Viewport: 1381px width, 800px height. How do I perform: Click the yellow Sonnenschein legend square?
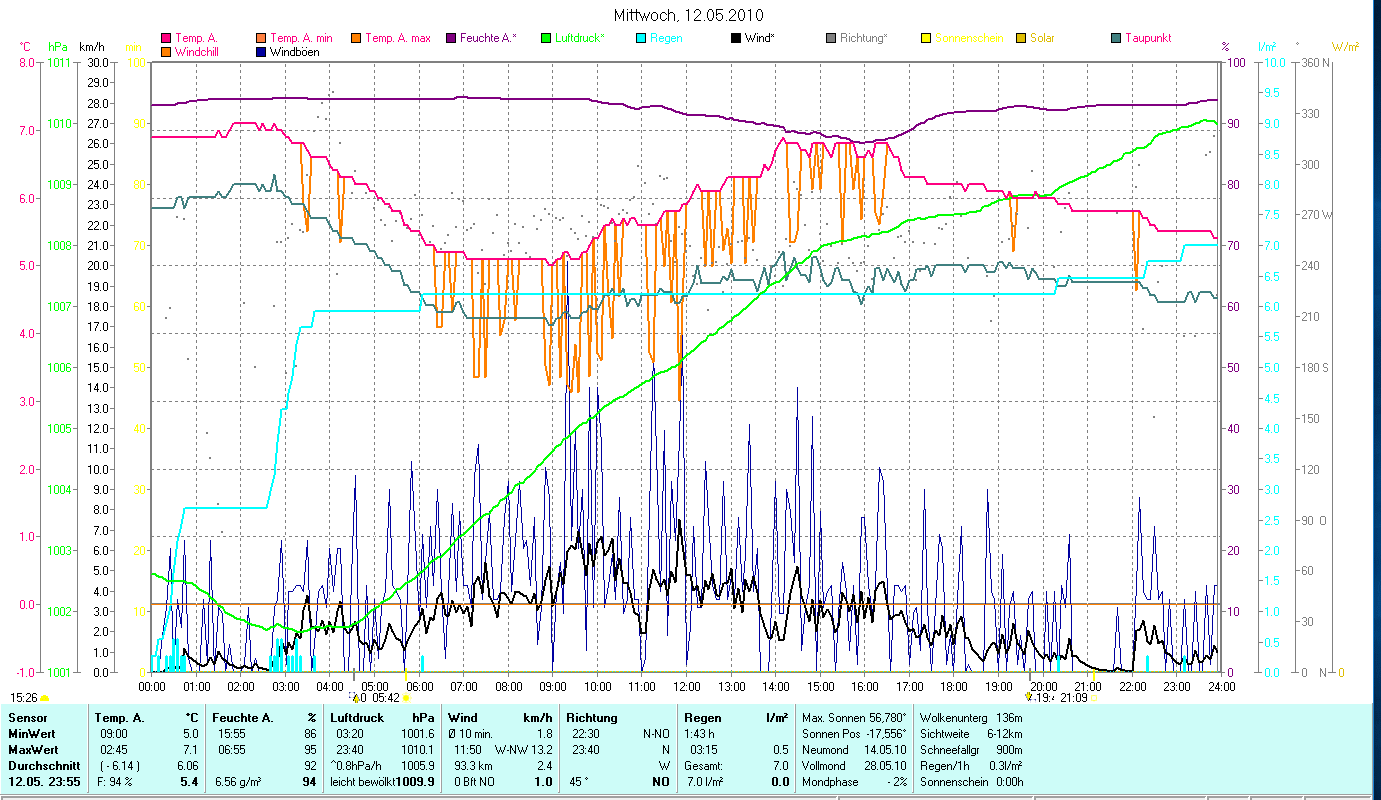[925, 38]
